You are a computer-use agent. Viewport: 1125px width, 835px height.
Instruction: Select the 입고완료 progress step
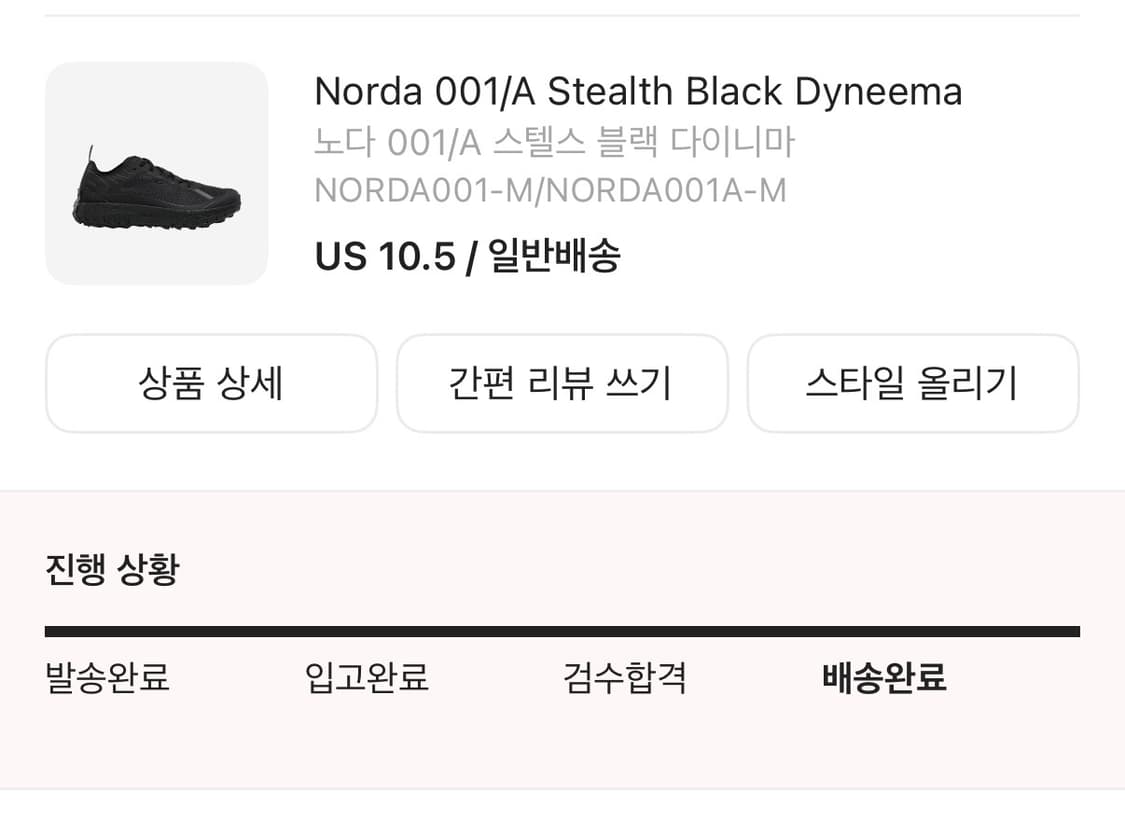tap(367, 677)
